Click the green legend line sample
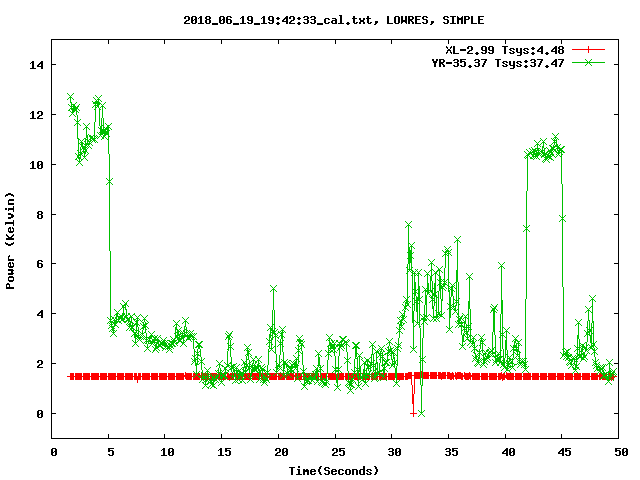640x480 pixels. point(588,62)
